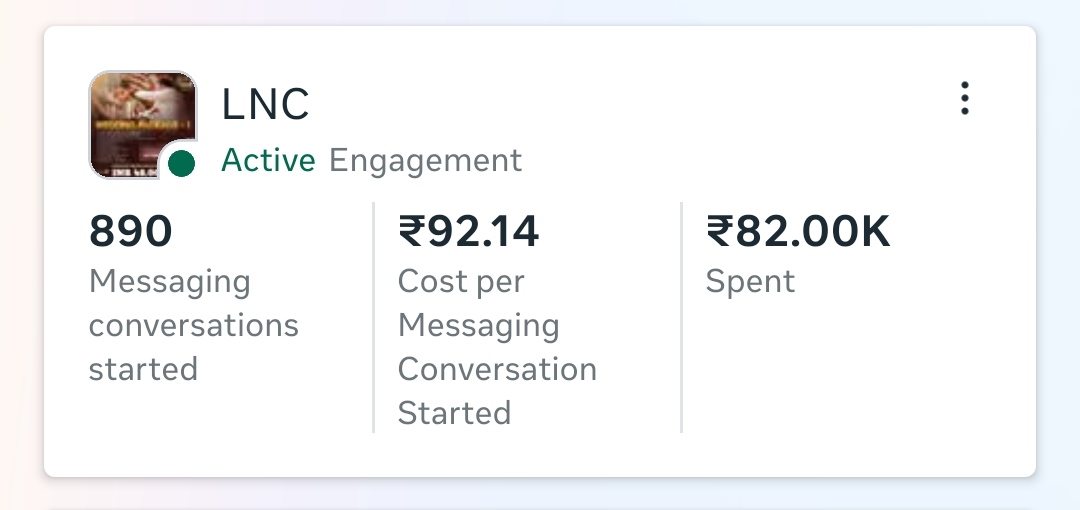The height and width of the screenshot is (510, 1080).
Task: Click the divider between conversations and cost
Action: pyautogui.click(x=373, y=317)
